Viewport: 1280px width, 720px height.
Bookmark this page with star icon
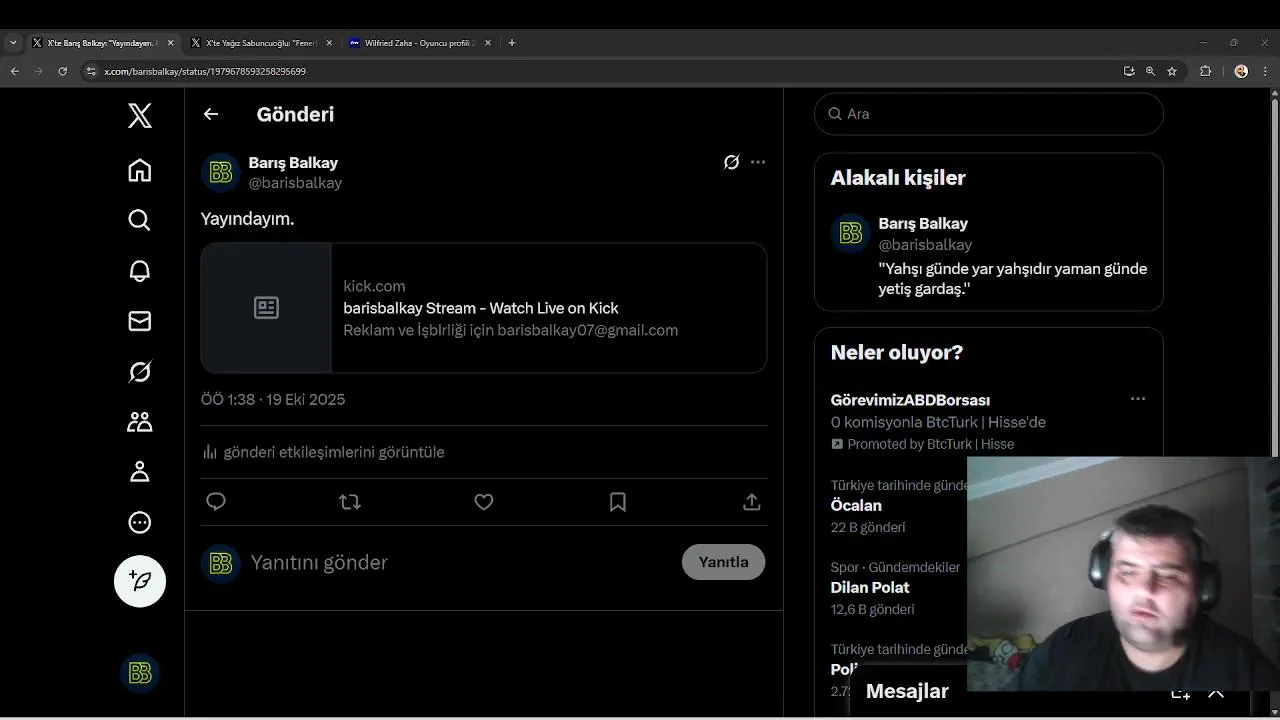[1172, 71]
